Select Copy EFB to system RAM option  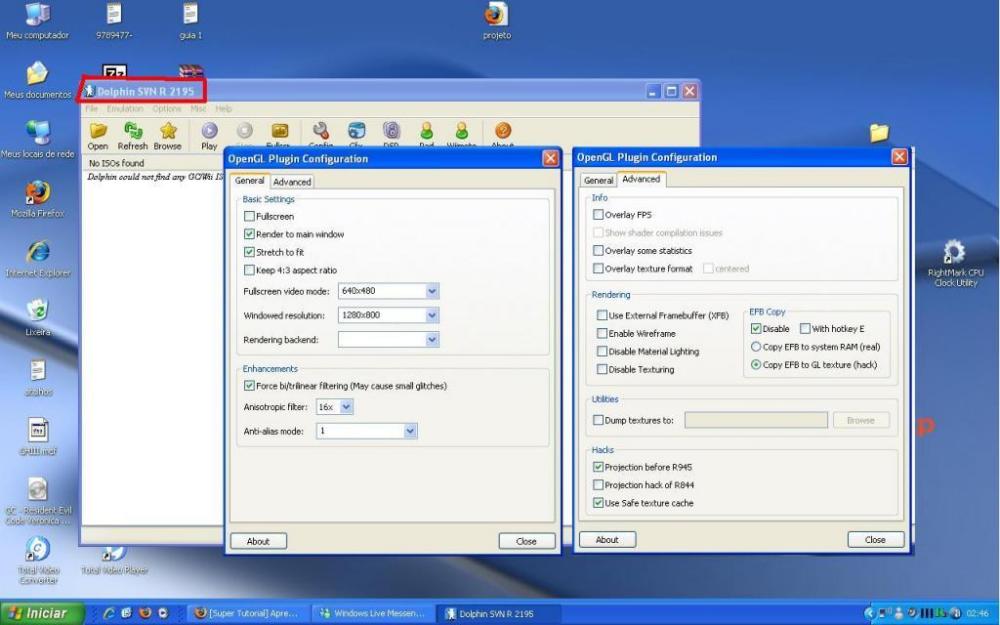pos(756,347)
